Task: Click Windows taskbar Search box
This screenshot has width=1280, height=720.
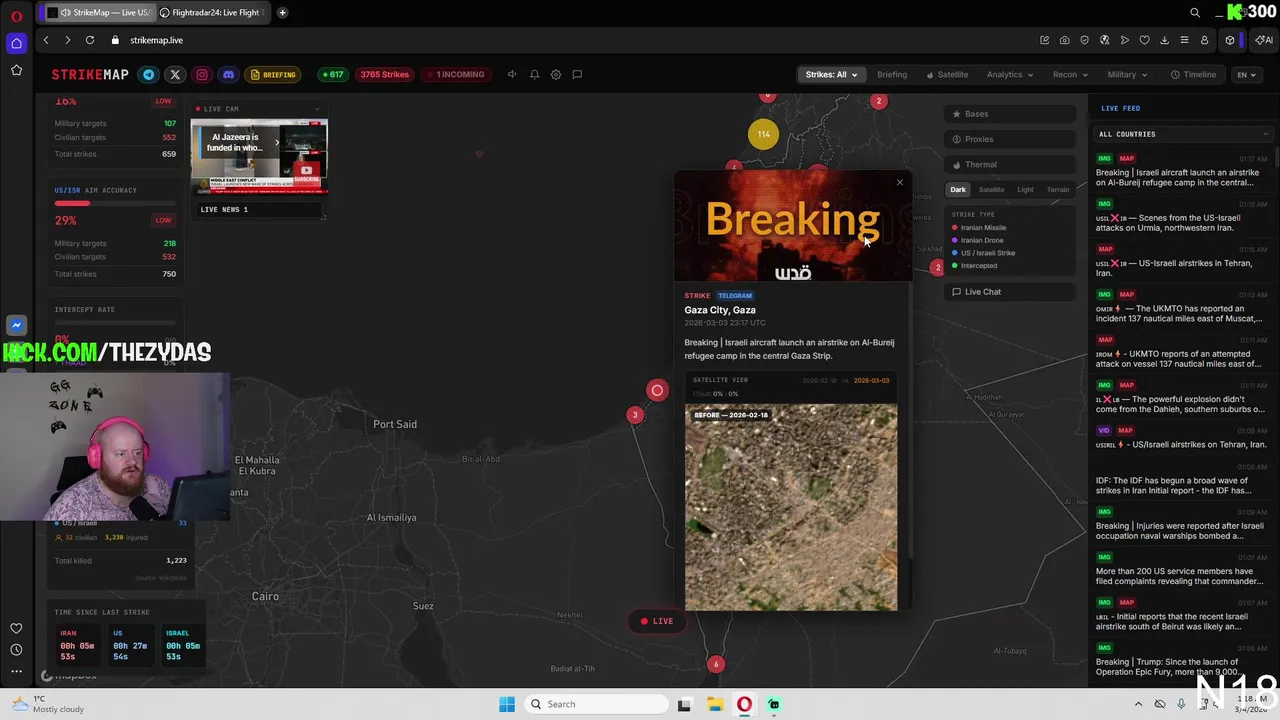Action: point(596,704)
